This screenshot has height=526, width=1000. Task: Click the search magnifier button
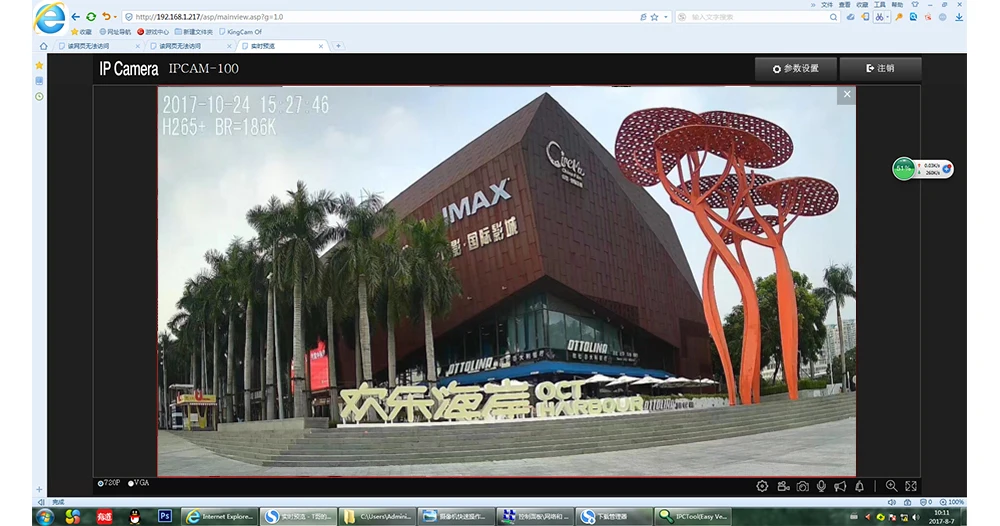(x=833, y=17)
